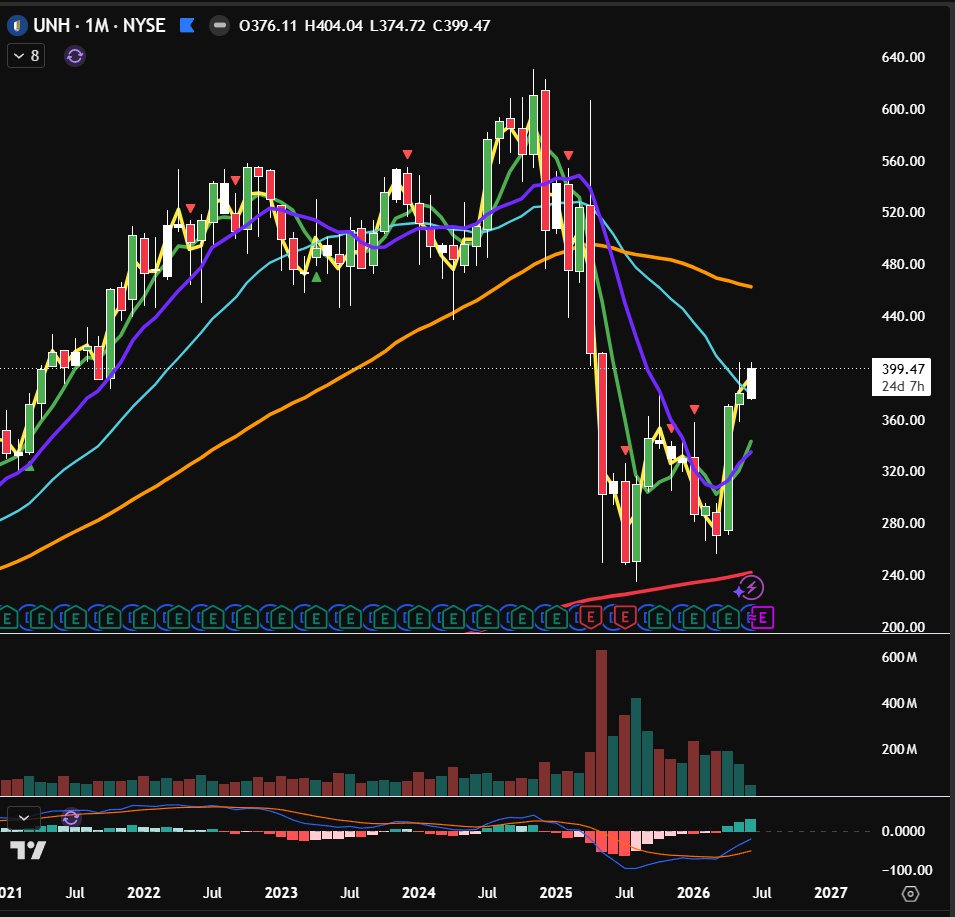
Task: Click the 2022 time axis label
Action: tap(144, 893)
